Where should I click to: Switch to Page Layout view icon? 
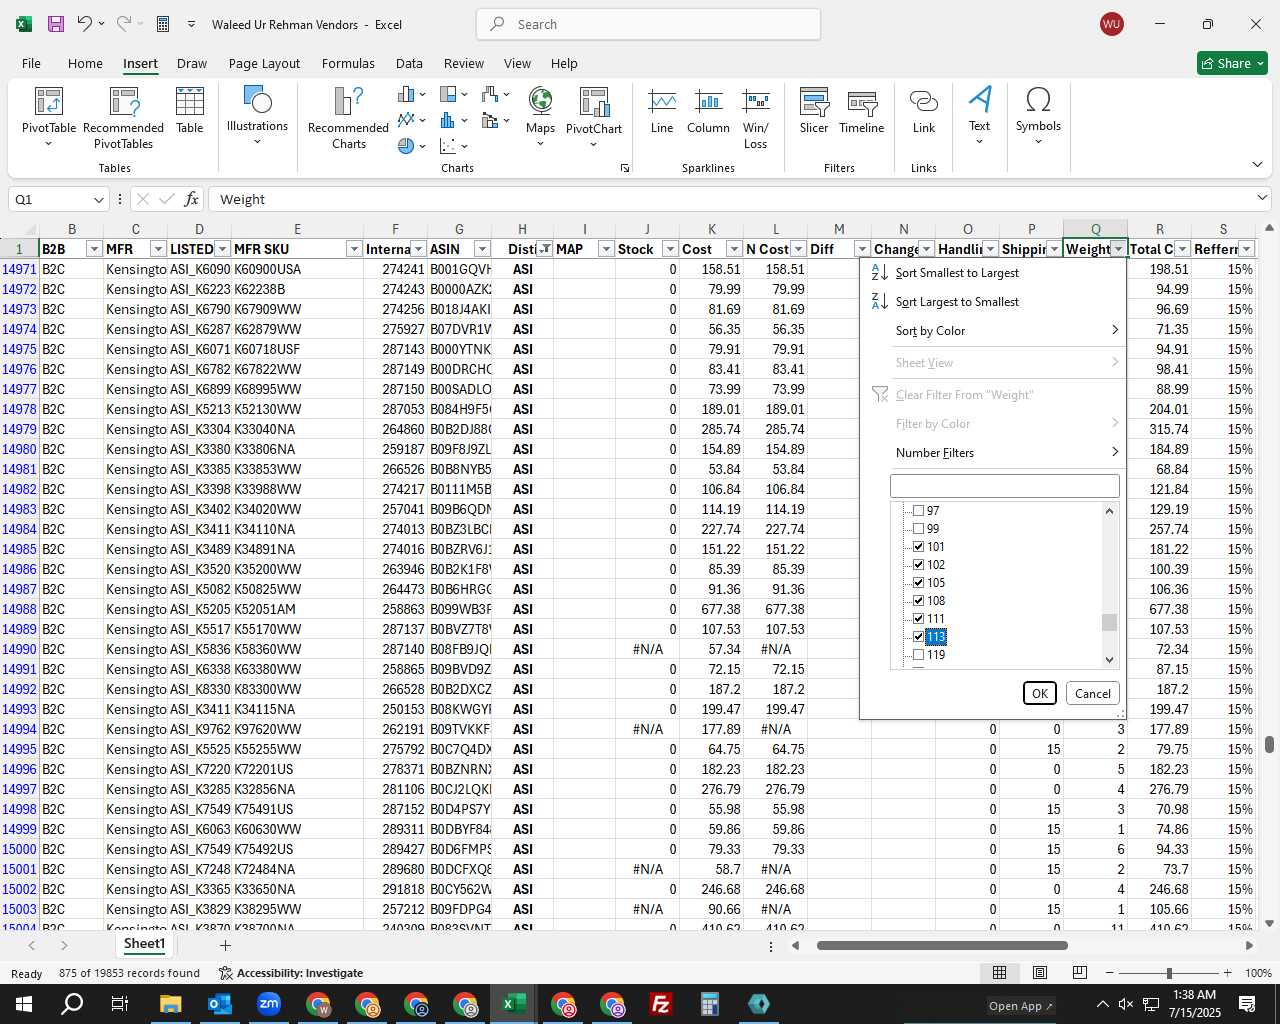[x=1040, y=973]
